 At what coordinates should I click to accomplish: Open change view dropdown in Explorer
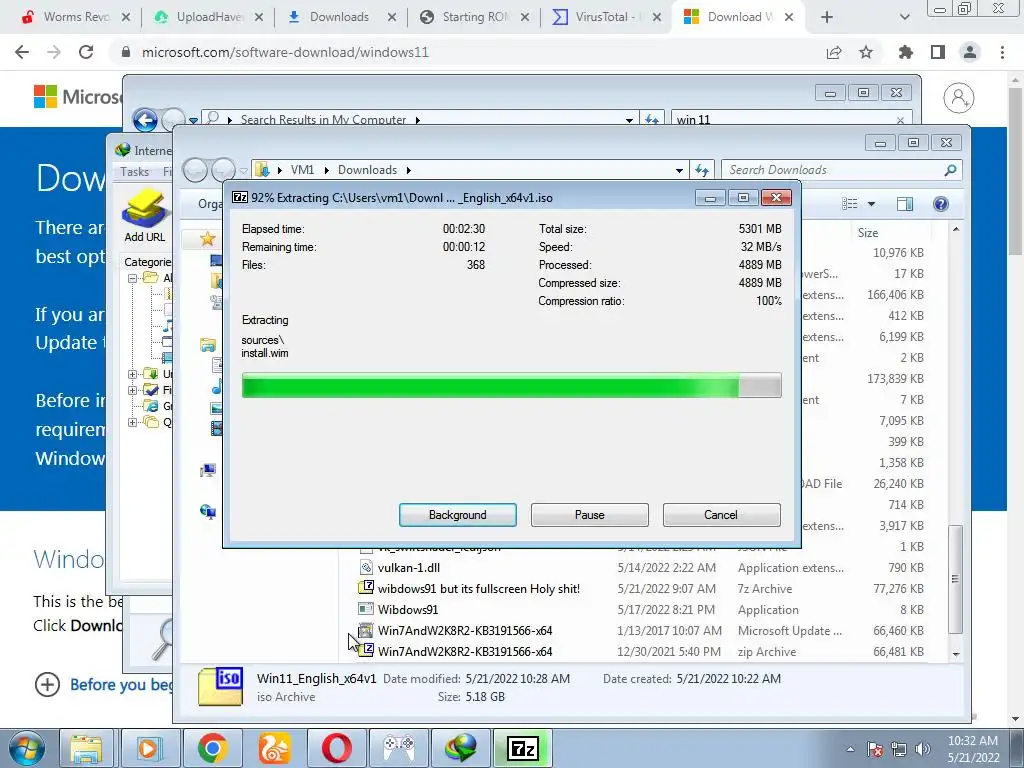coord(871,204)
